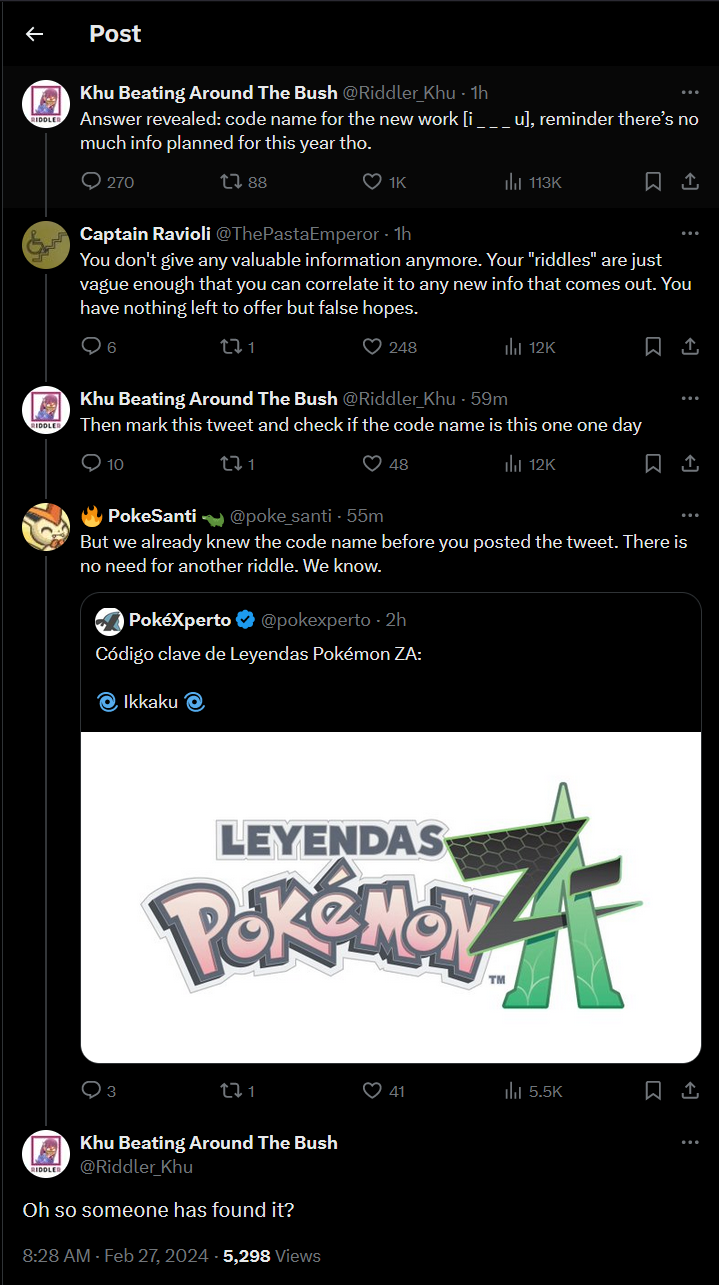Share the 'Answer revealed' post

coord(690,181)
